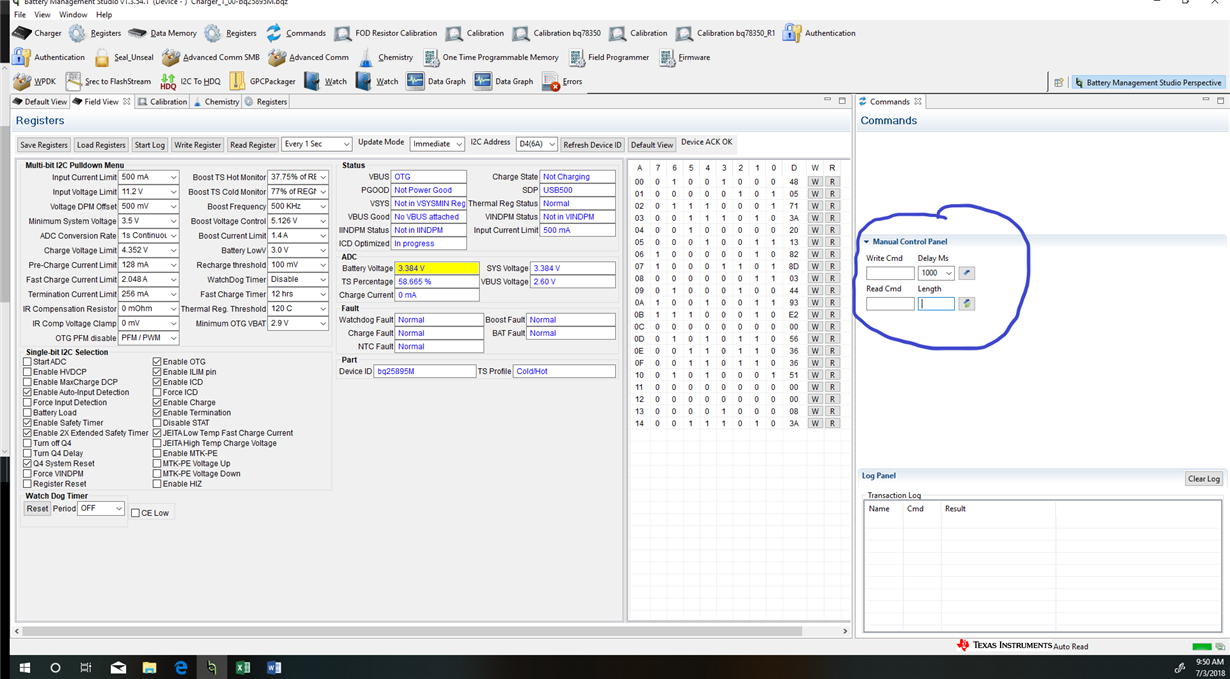Switch to the Default View tab
Image resolution: width=1230 pixels, height=679 pixels.
(x=40, y=102)
